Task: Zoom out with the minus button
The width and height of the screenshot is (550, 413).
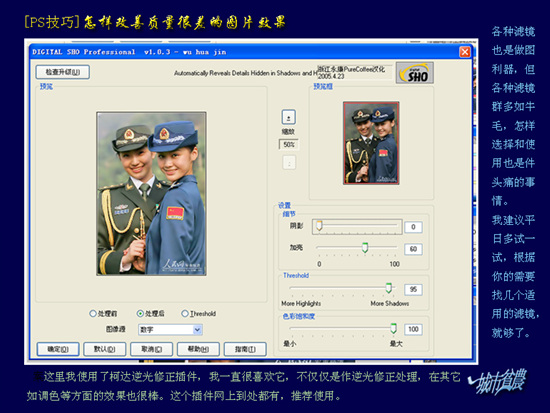Action: tap(289, 162)
